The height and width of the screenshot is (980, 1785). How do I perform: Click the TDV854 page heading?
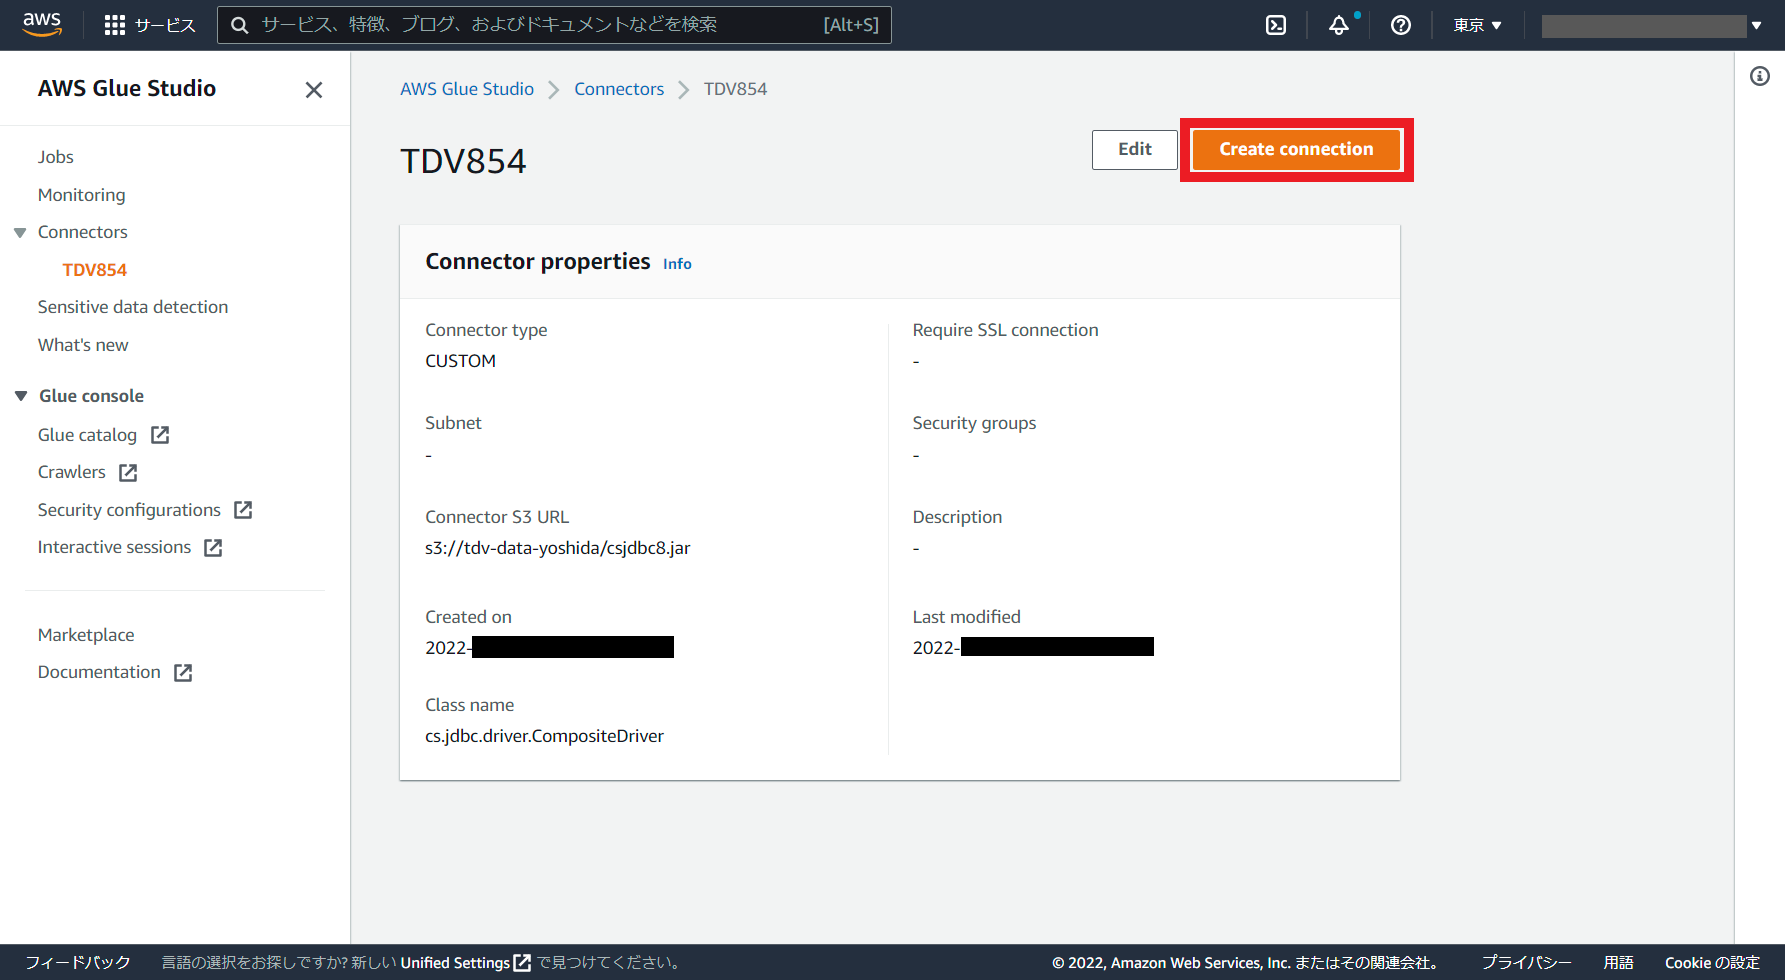pyautogui.click(x=463, y=161)
